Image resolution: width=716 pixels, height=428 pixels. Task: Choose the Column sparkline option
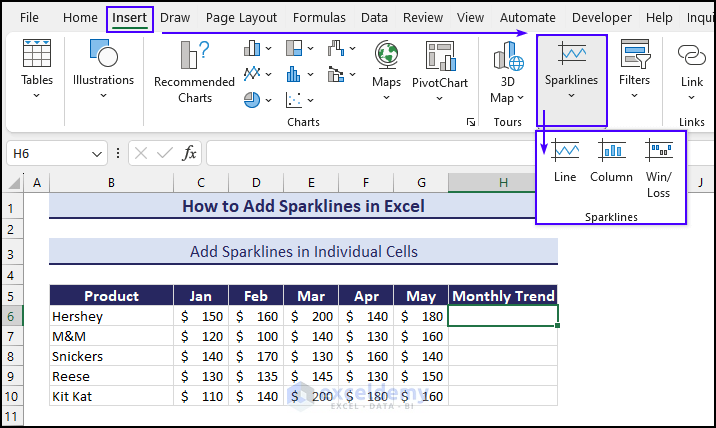pyautogui.click(x=611, y=160)
